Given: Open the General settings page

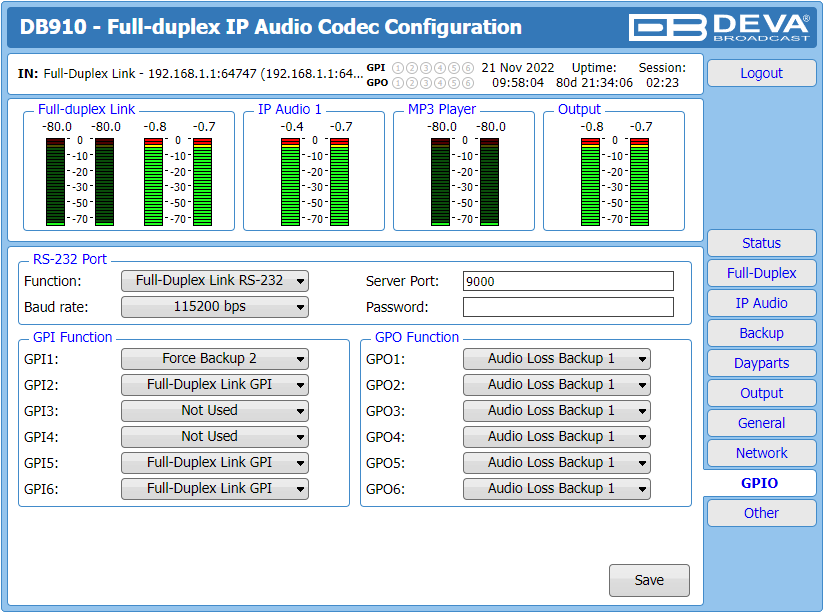Looking at the screenshot, I should point(761,423).
